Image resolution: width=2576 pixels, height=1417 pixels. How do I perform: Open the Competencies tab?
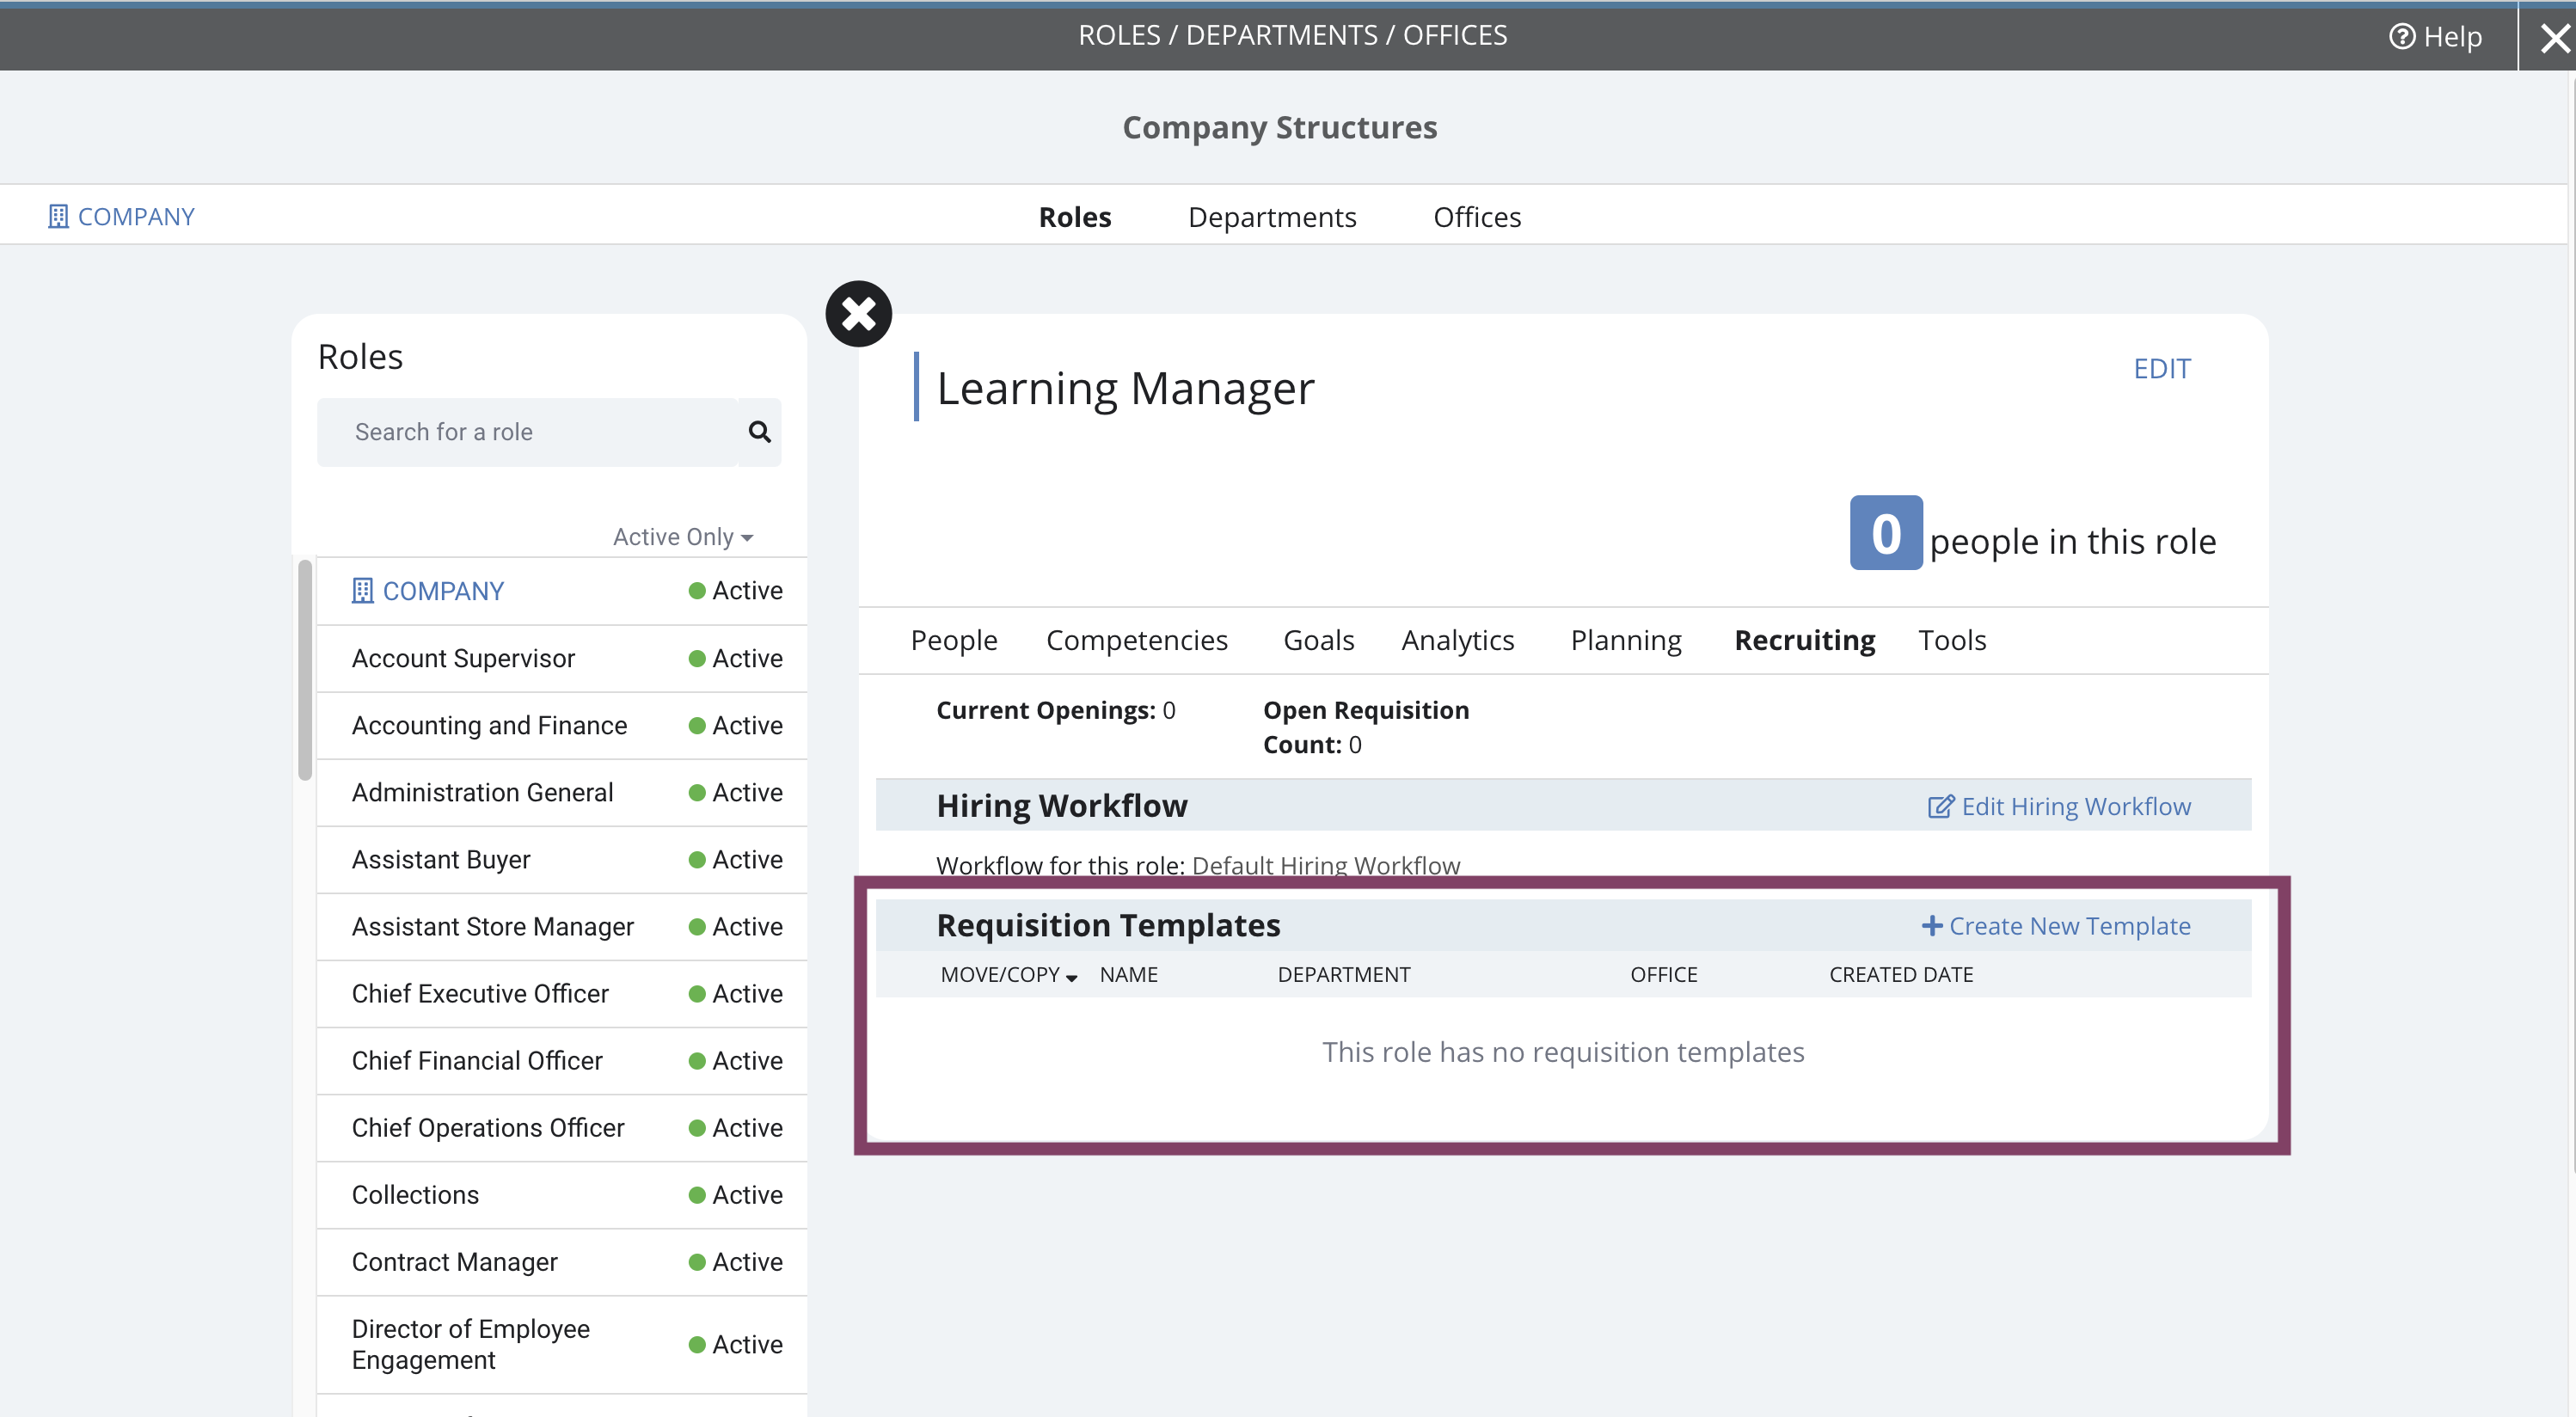tap(1137, 640)
